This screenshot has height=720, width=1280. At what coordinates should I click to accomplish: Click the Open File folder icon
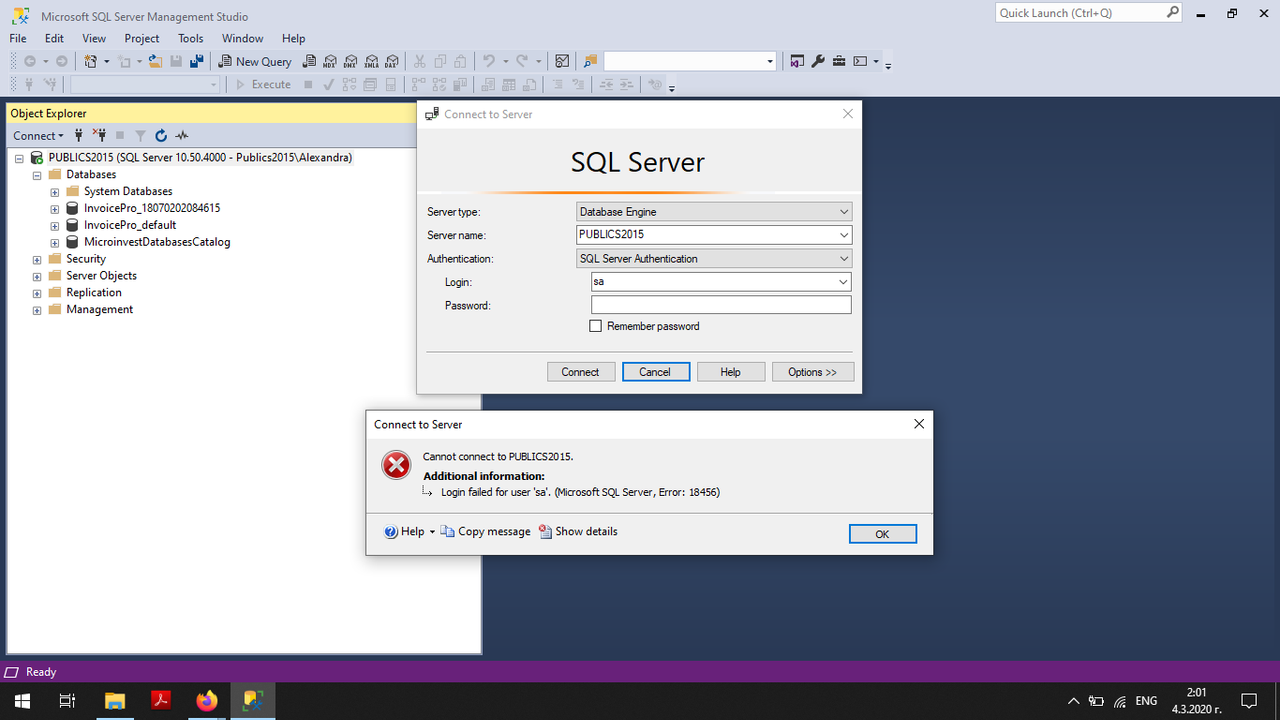pos(155,61)
